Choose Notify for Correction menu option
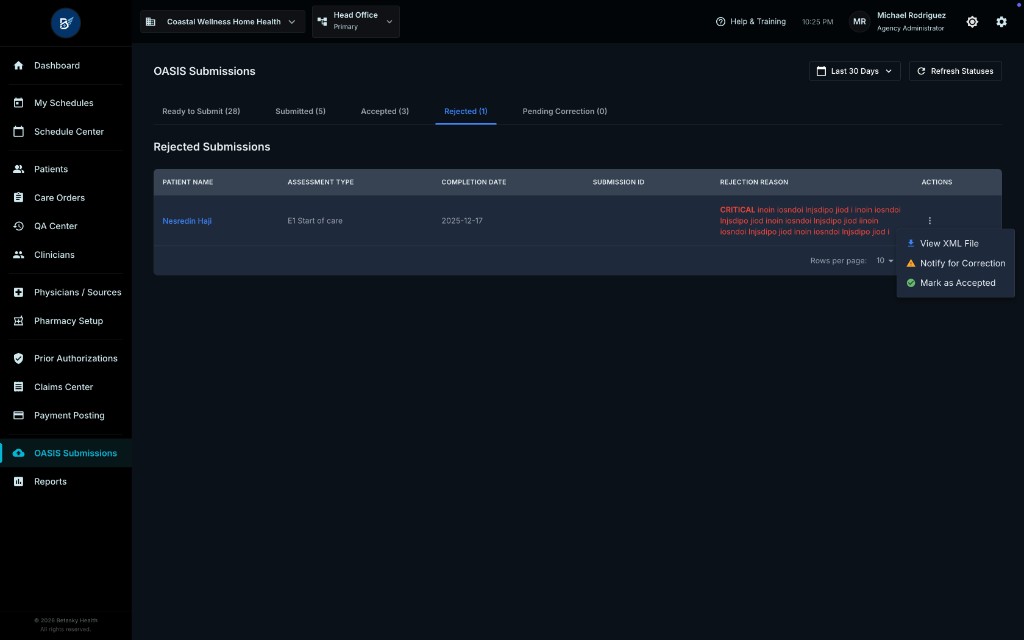This screenshot has height=640, width=1024. [x=955, y=263]
